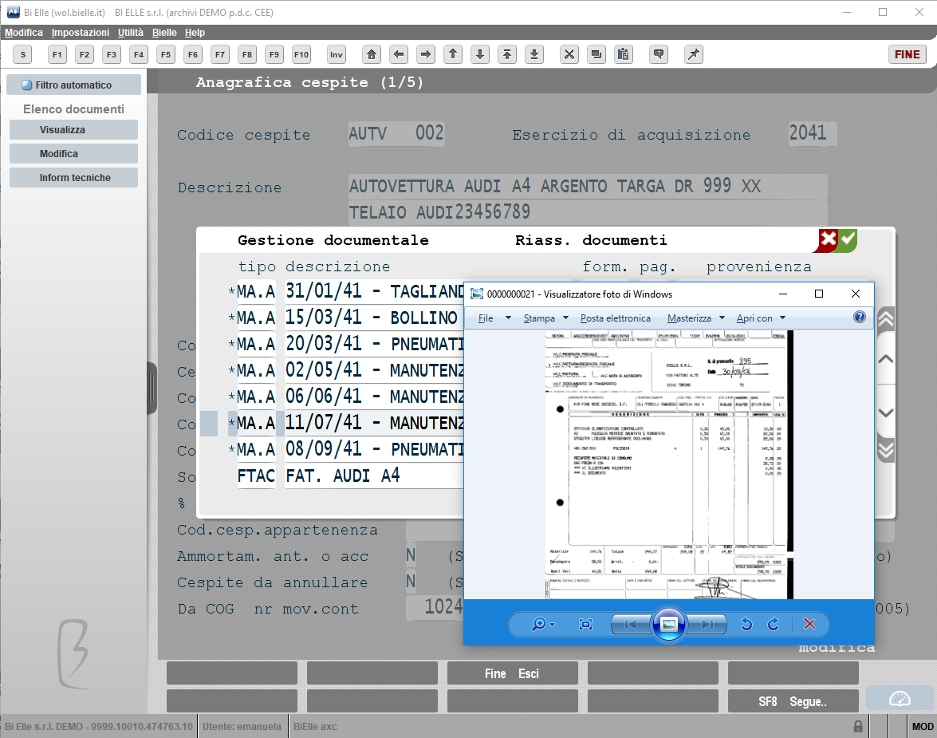
Task: Click the SF8 Segue button
Action: tap(793, 702)
